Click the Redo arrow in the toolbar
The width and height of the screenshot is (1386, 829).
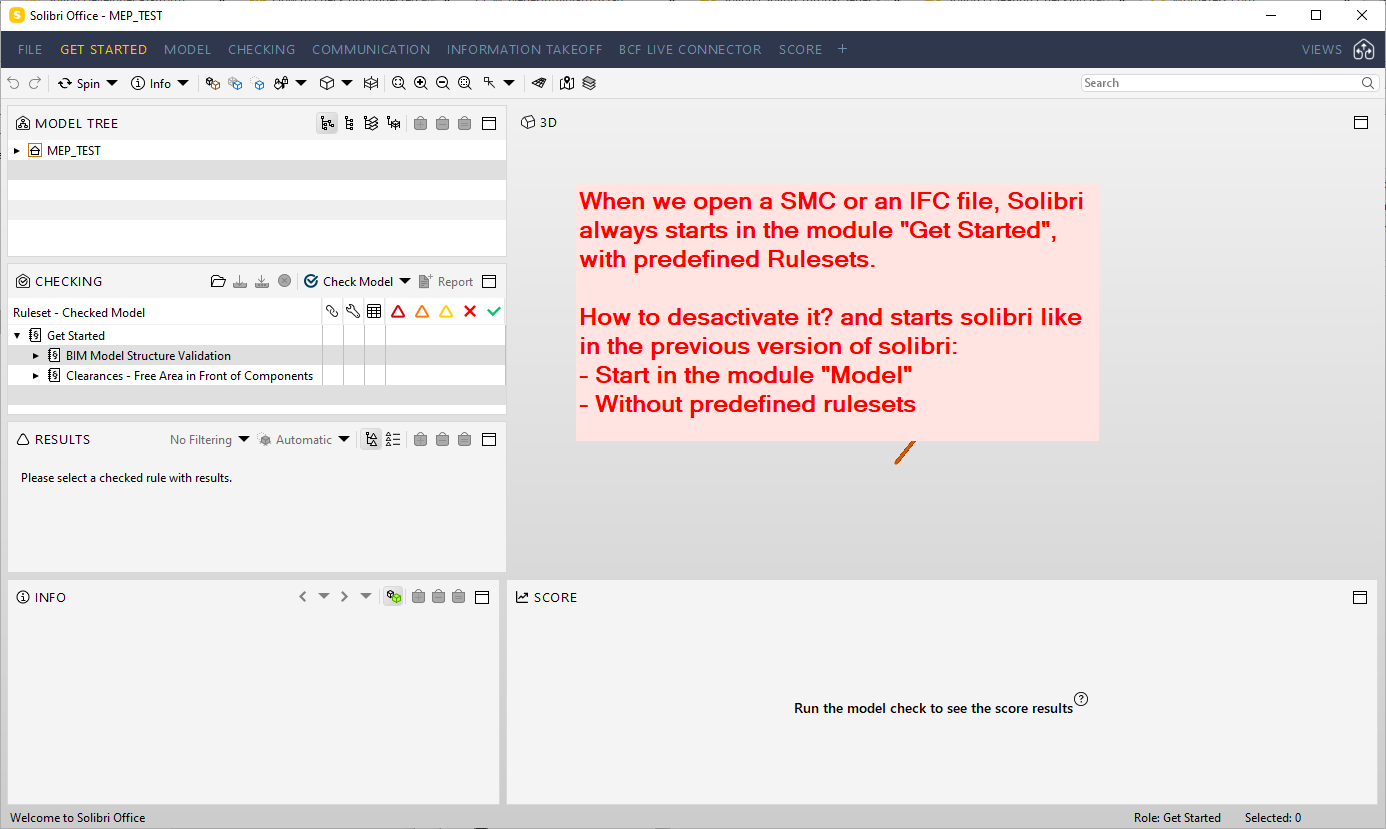35,84
